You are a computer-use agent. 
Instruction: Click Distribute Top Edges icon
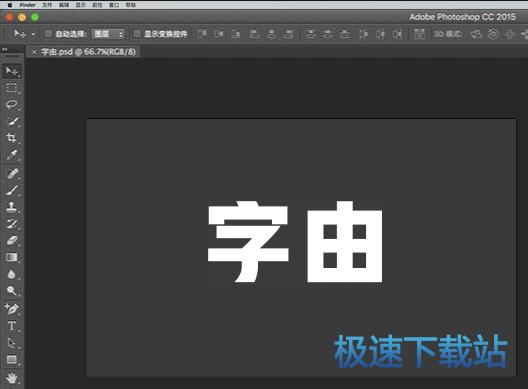point(310,34)
